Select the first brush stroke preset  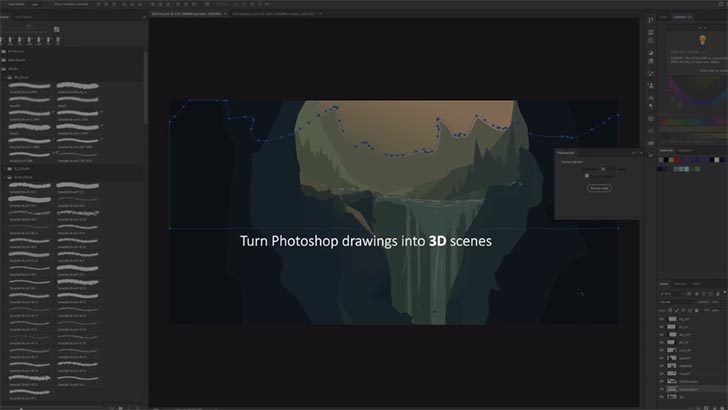(x=30, y=86)
